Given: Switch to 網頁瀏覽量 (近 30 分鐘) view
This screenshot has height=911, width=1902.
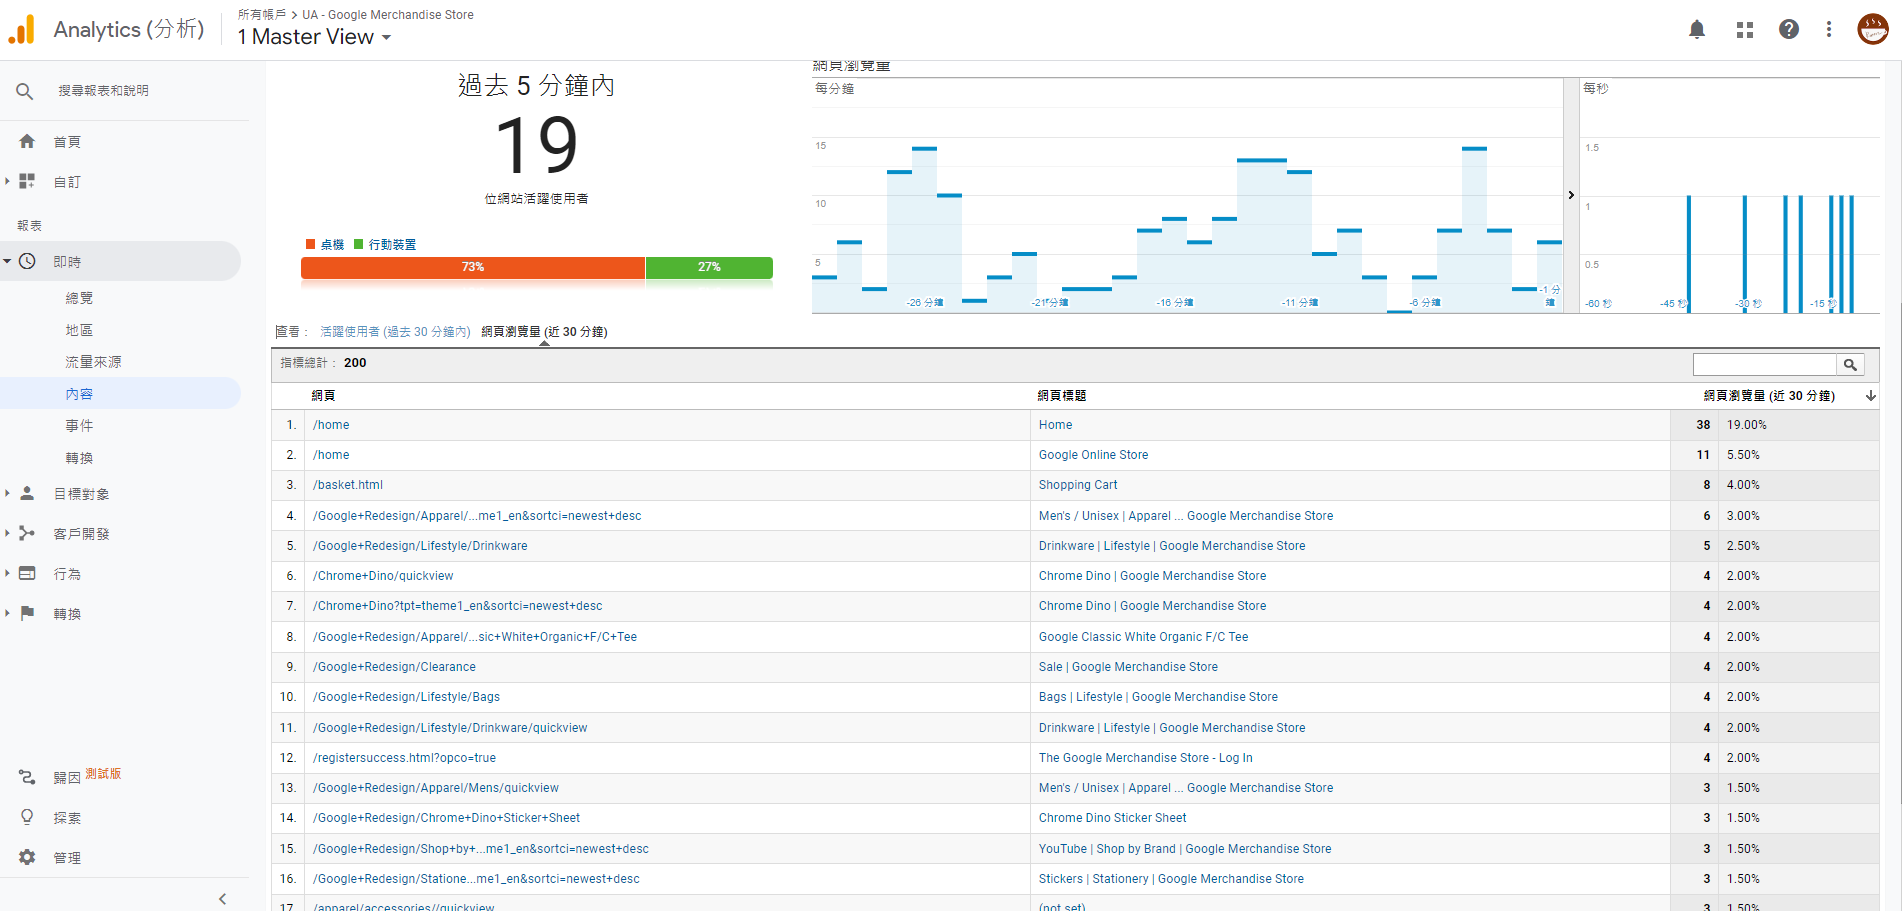Looking at the screenshot, I should click(544, 332).
